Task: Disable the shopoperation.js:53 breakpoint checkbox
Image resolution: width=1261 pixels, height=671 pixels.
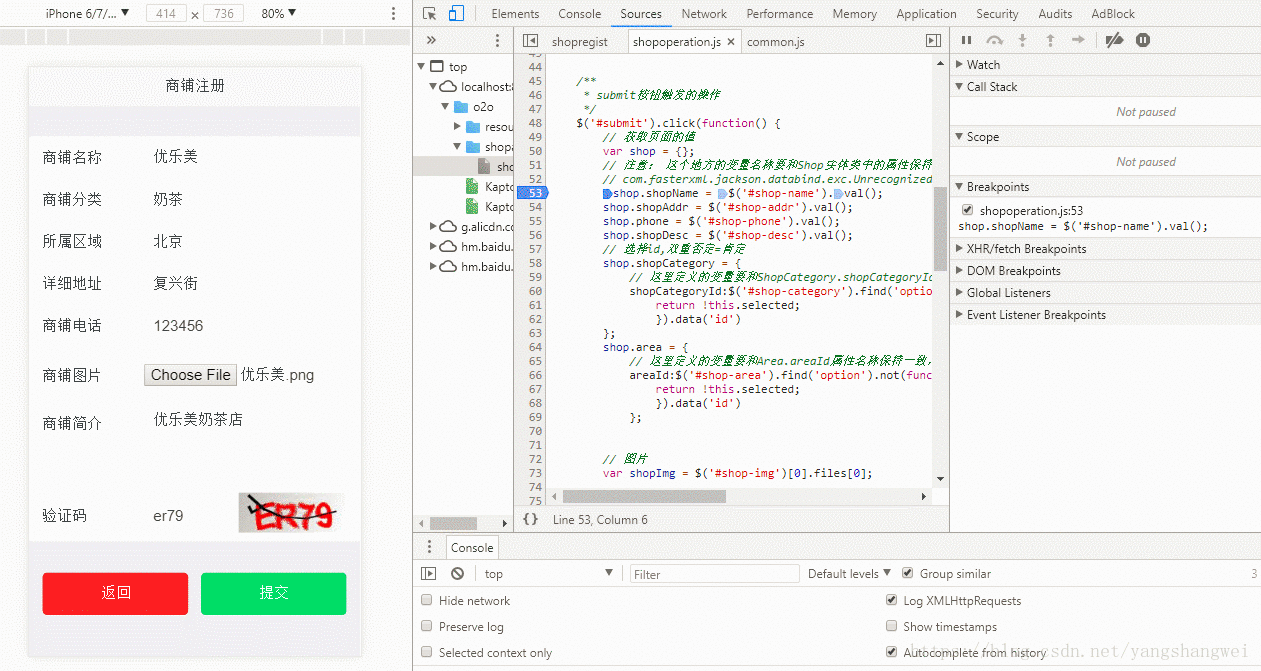Action: [x=967, y=211]
